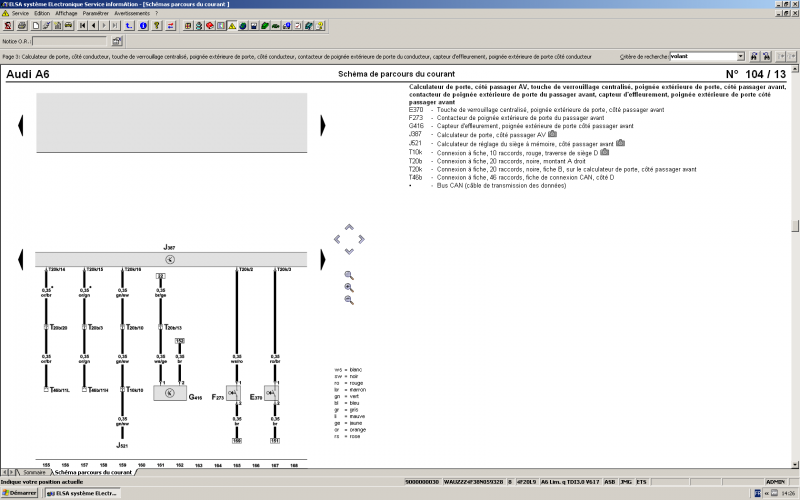Image resolution: width=800 pixels, height=500 pixels.
Task: Open the Affichage menu
Action: point(66,13)
